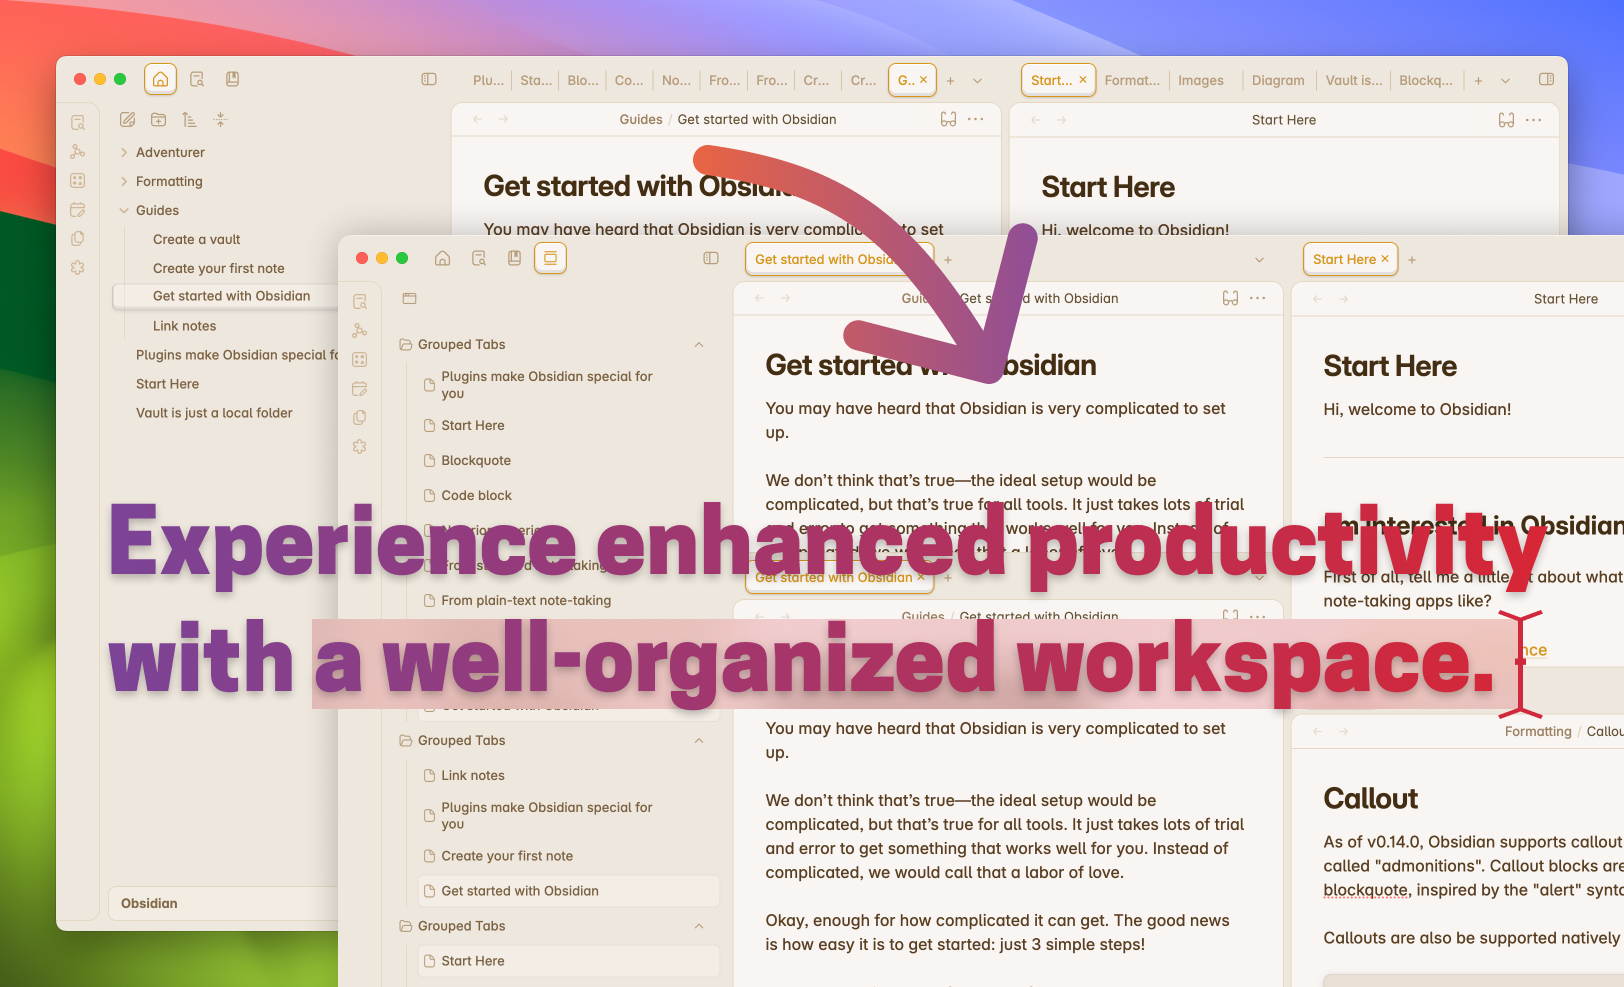Open the highlighted home icon in back window
Image resolution: width=1624 pixels, height=987 pixels.
160,79
